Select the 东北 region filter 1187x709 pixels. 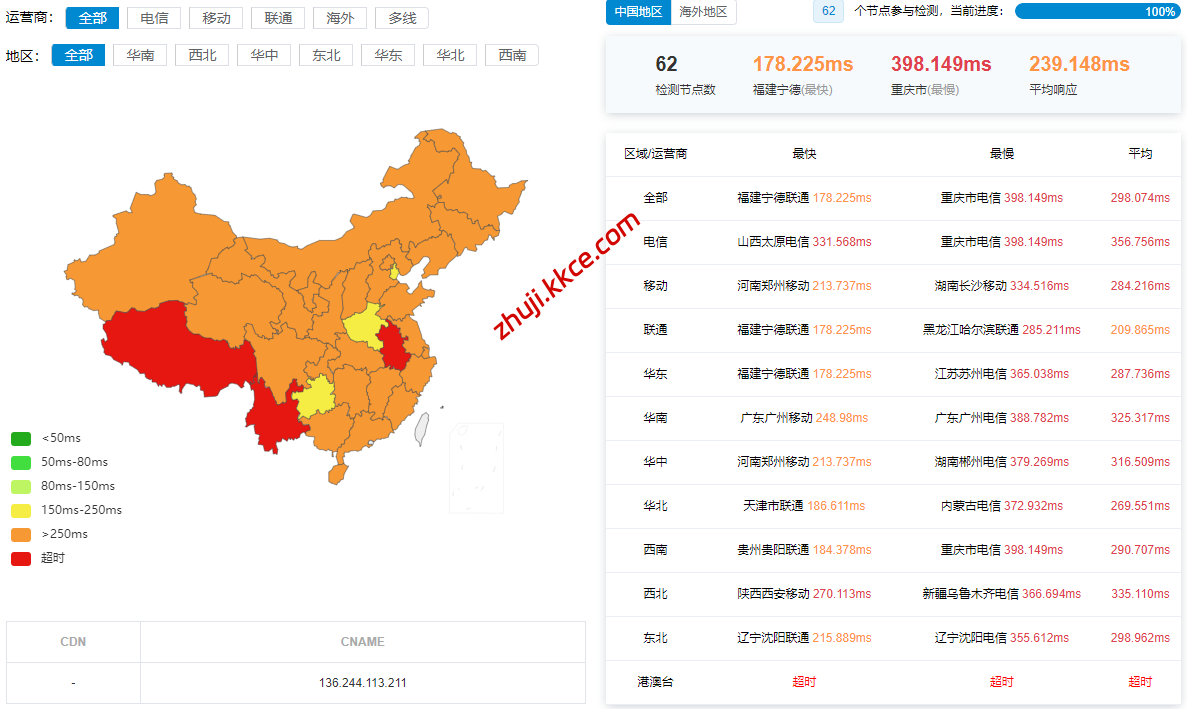pyautogui.click(x=326, y=55)
